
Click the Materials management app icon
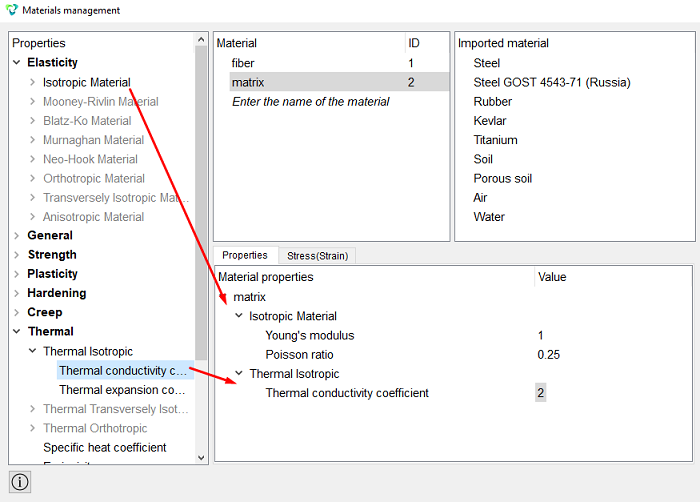click(12, 10)
